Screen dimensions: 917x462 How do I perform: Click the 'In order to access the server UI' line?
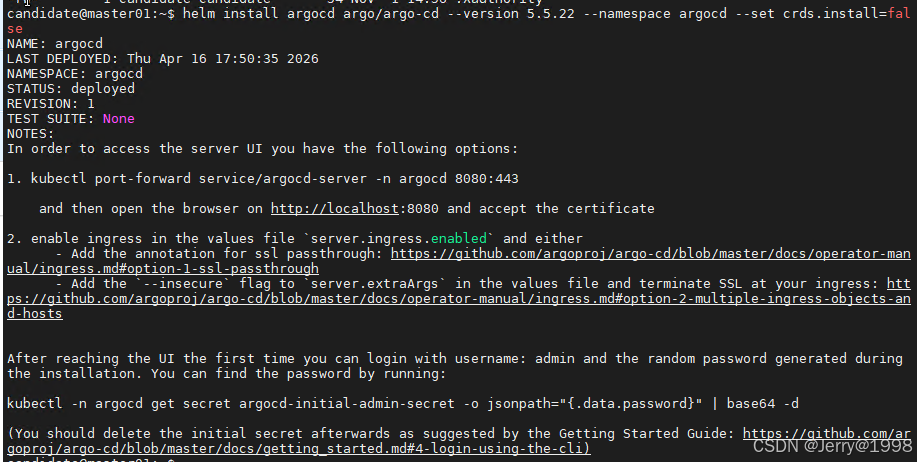tap(263, 149)
